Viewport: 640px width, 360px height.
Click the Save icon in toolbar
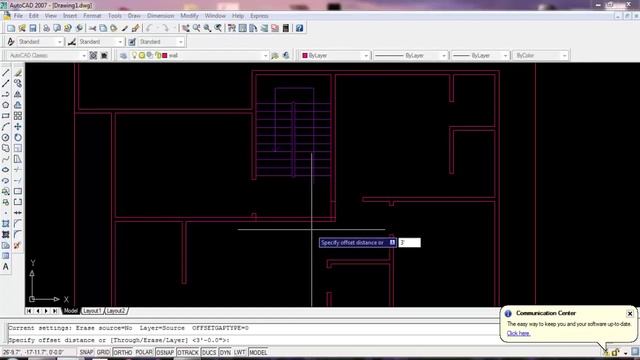33,28
